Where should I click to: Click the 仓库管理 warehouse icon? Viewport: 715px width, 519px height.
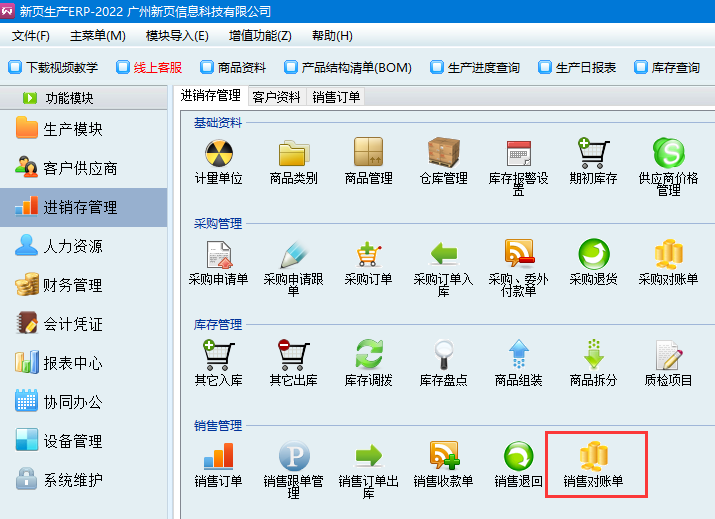443,155
